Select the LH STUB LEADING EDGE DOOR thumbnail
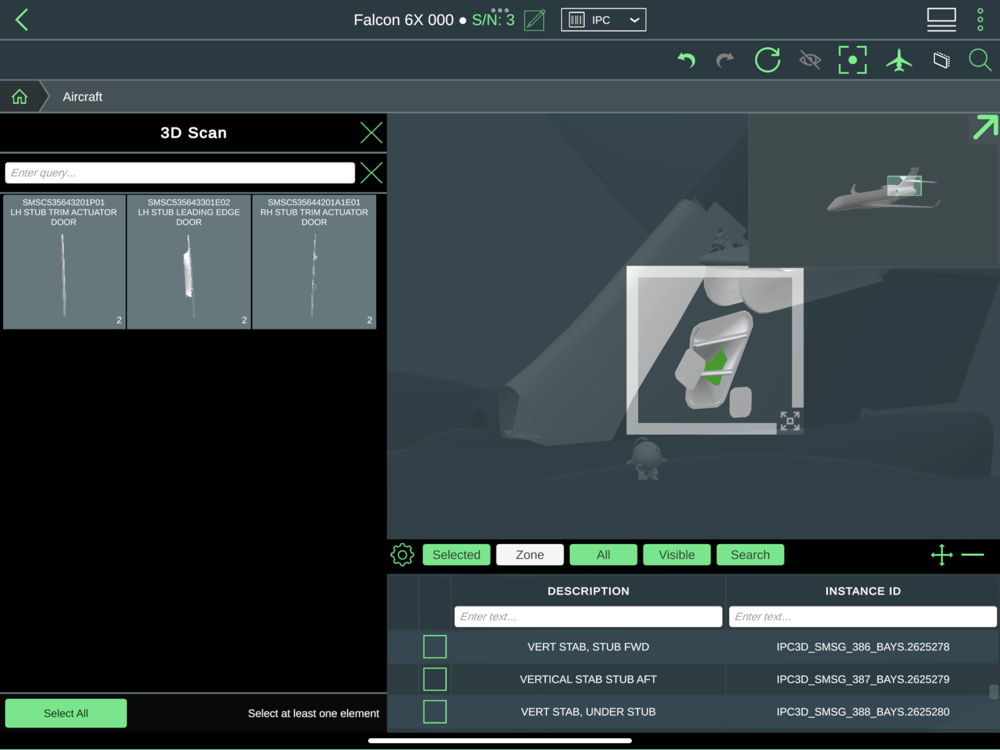This screenshot has width=1000, height=750. coord(189,262)
